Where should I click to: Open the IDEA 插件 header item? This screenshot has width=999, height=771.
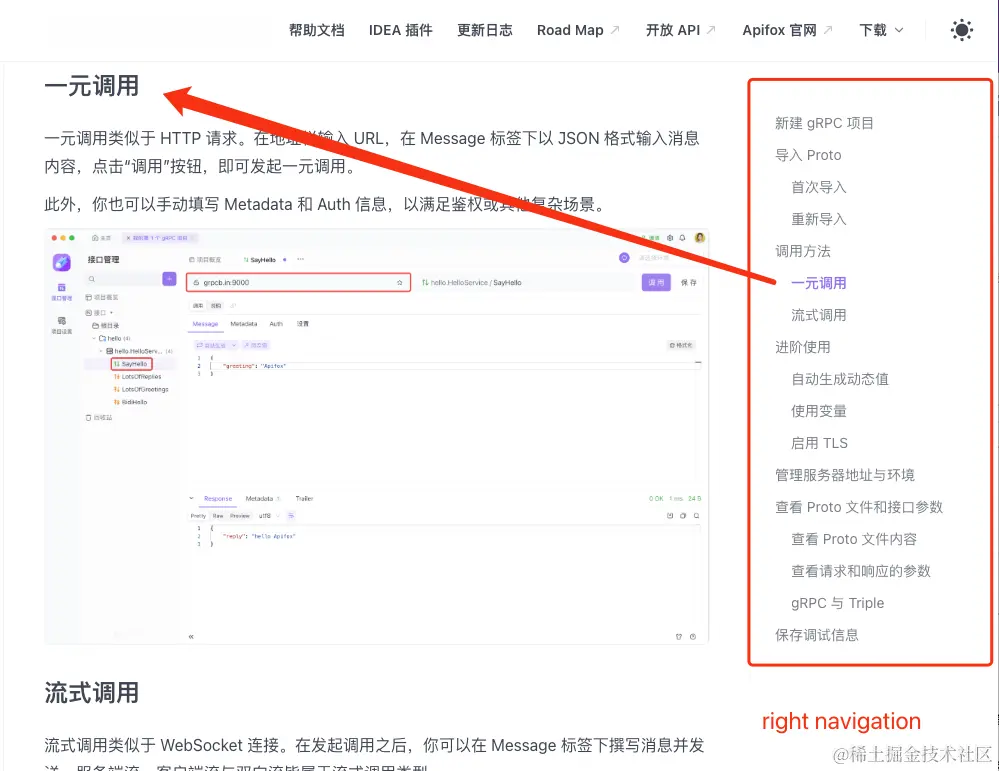(400, 30)
